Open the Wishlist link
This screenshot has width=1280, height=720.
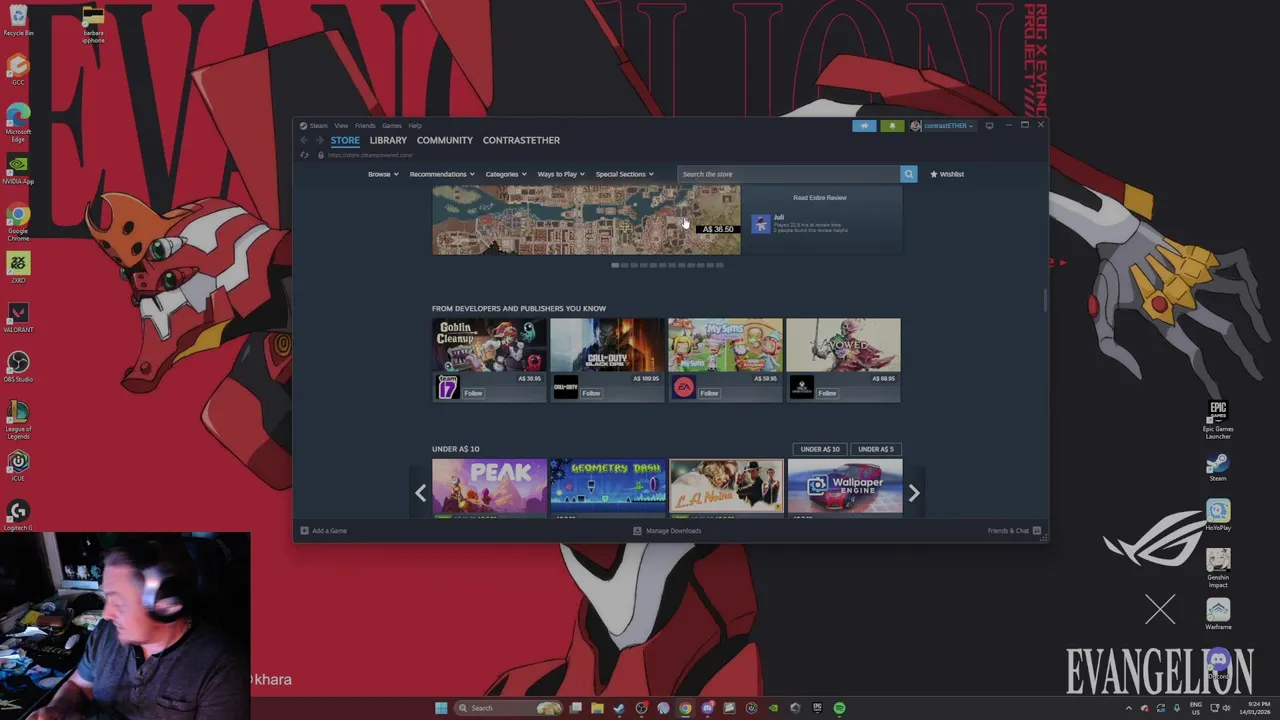point(947,174)
